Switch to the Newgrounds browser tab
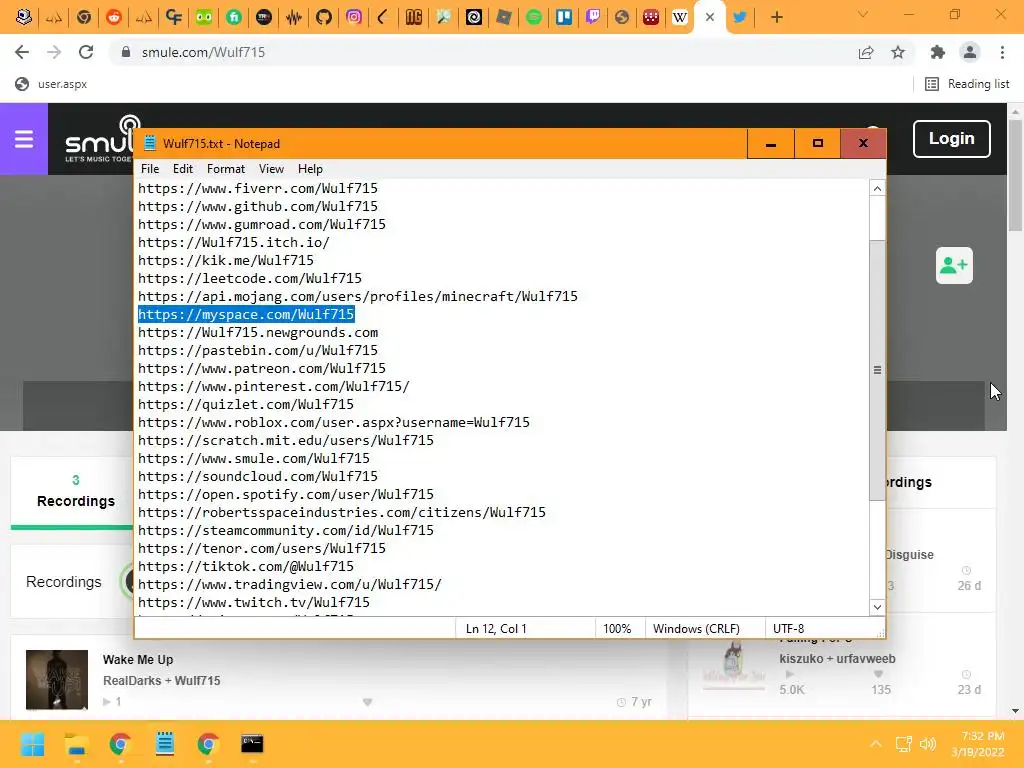This screenshot has width=1024, height=768. tap(414, 17)
